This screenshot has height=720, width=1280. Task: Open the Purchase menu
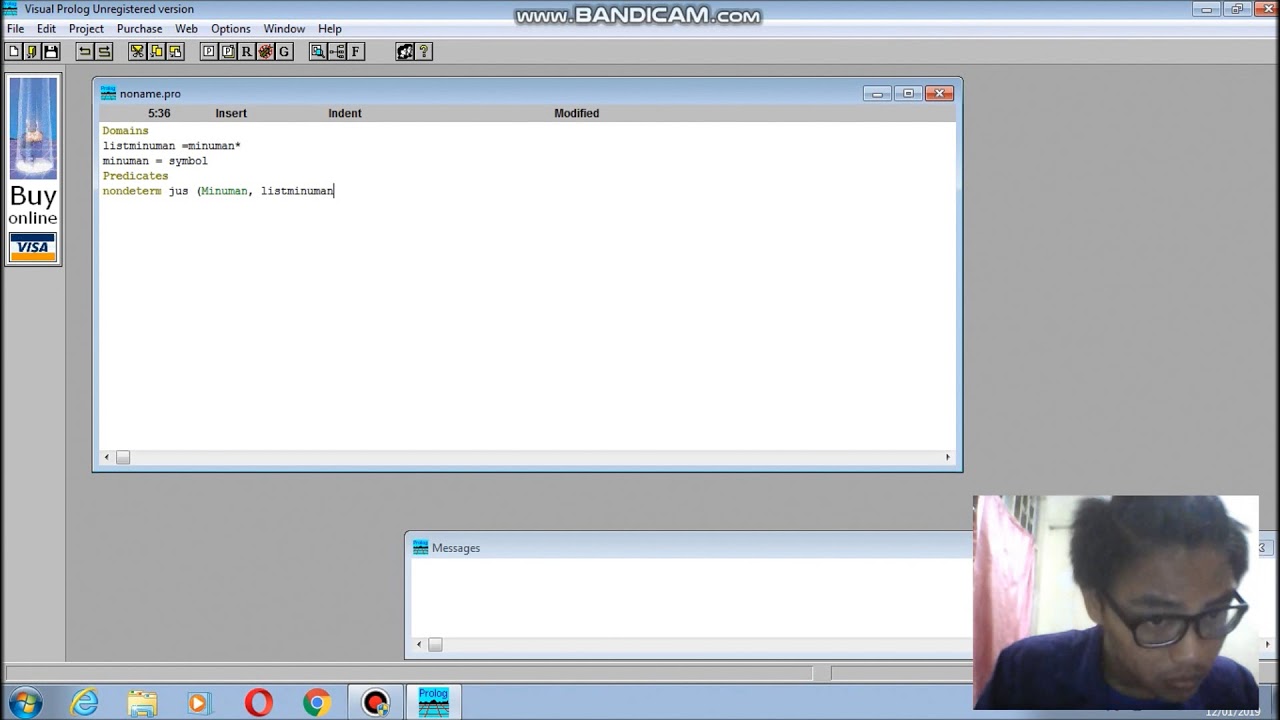139,29
